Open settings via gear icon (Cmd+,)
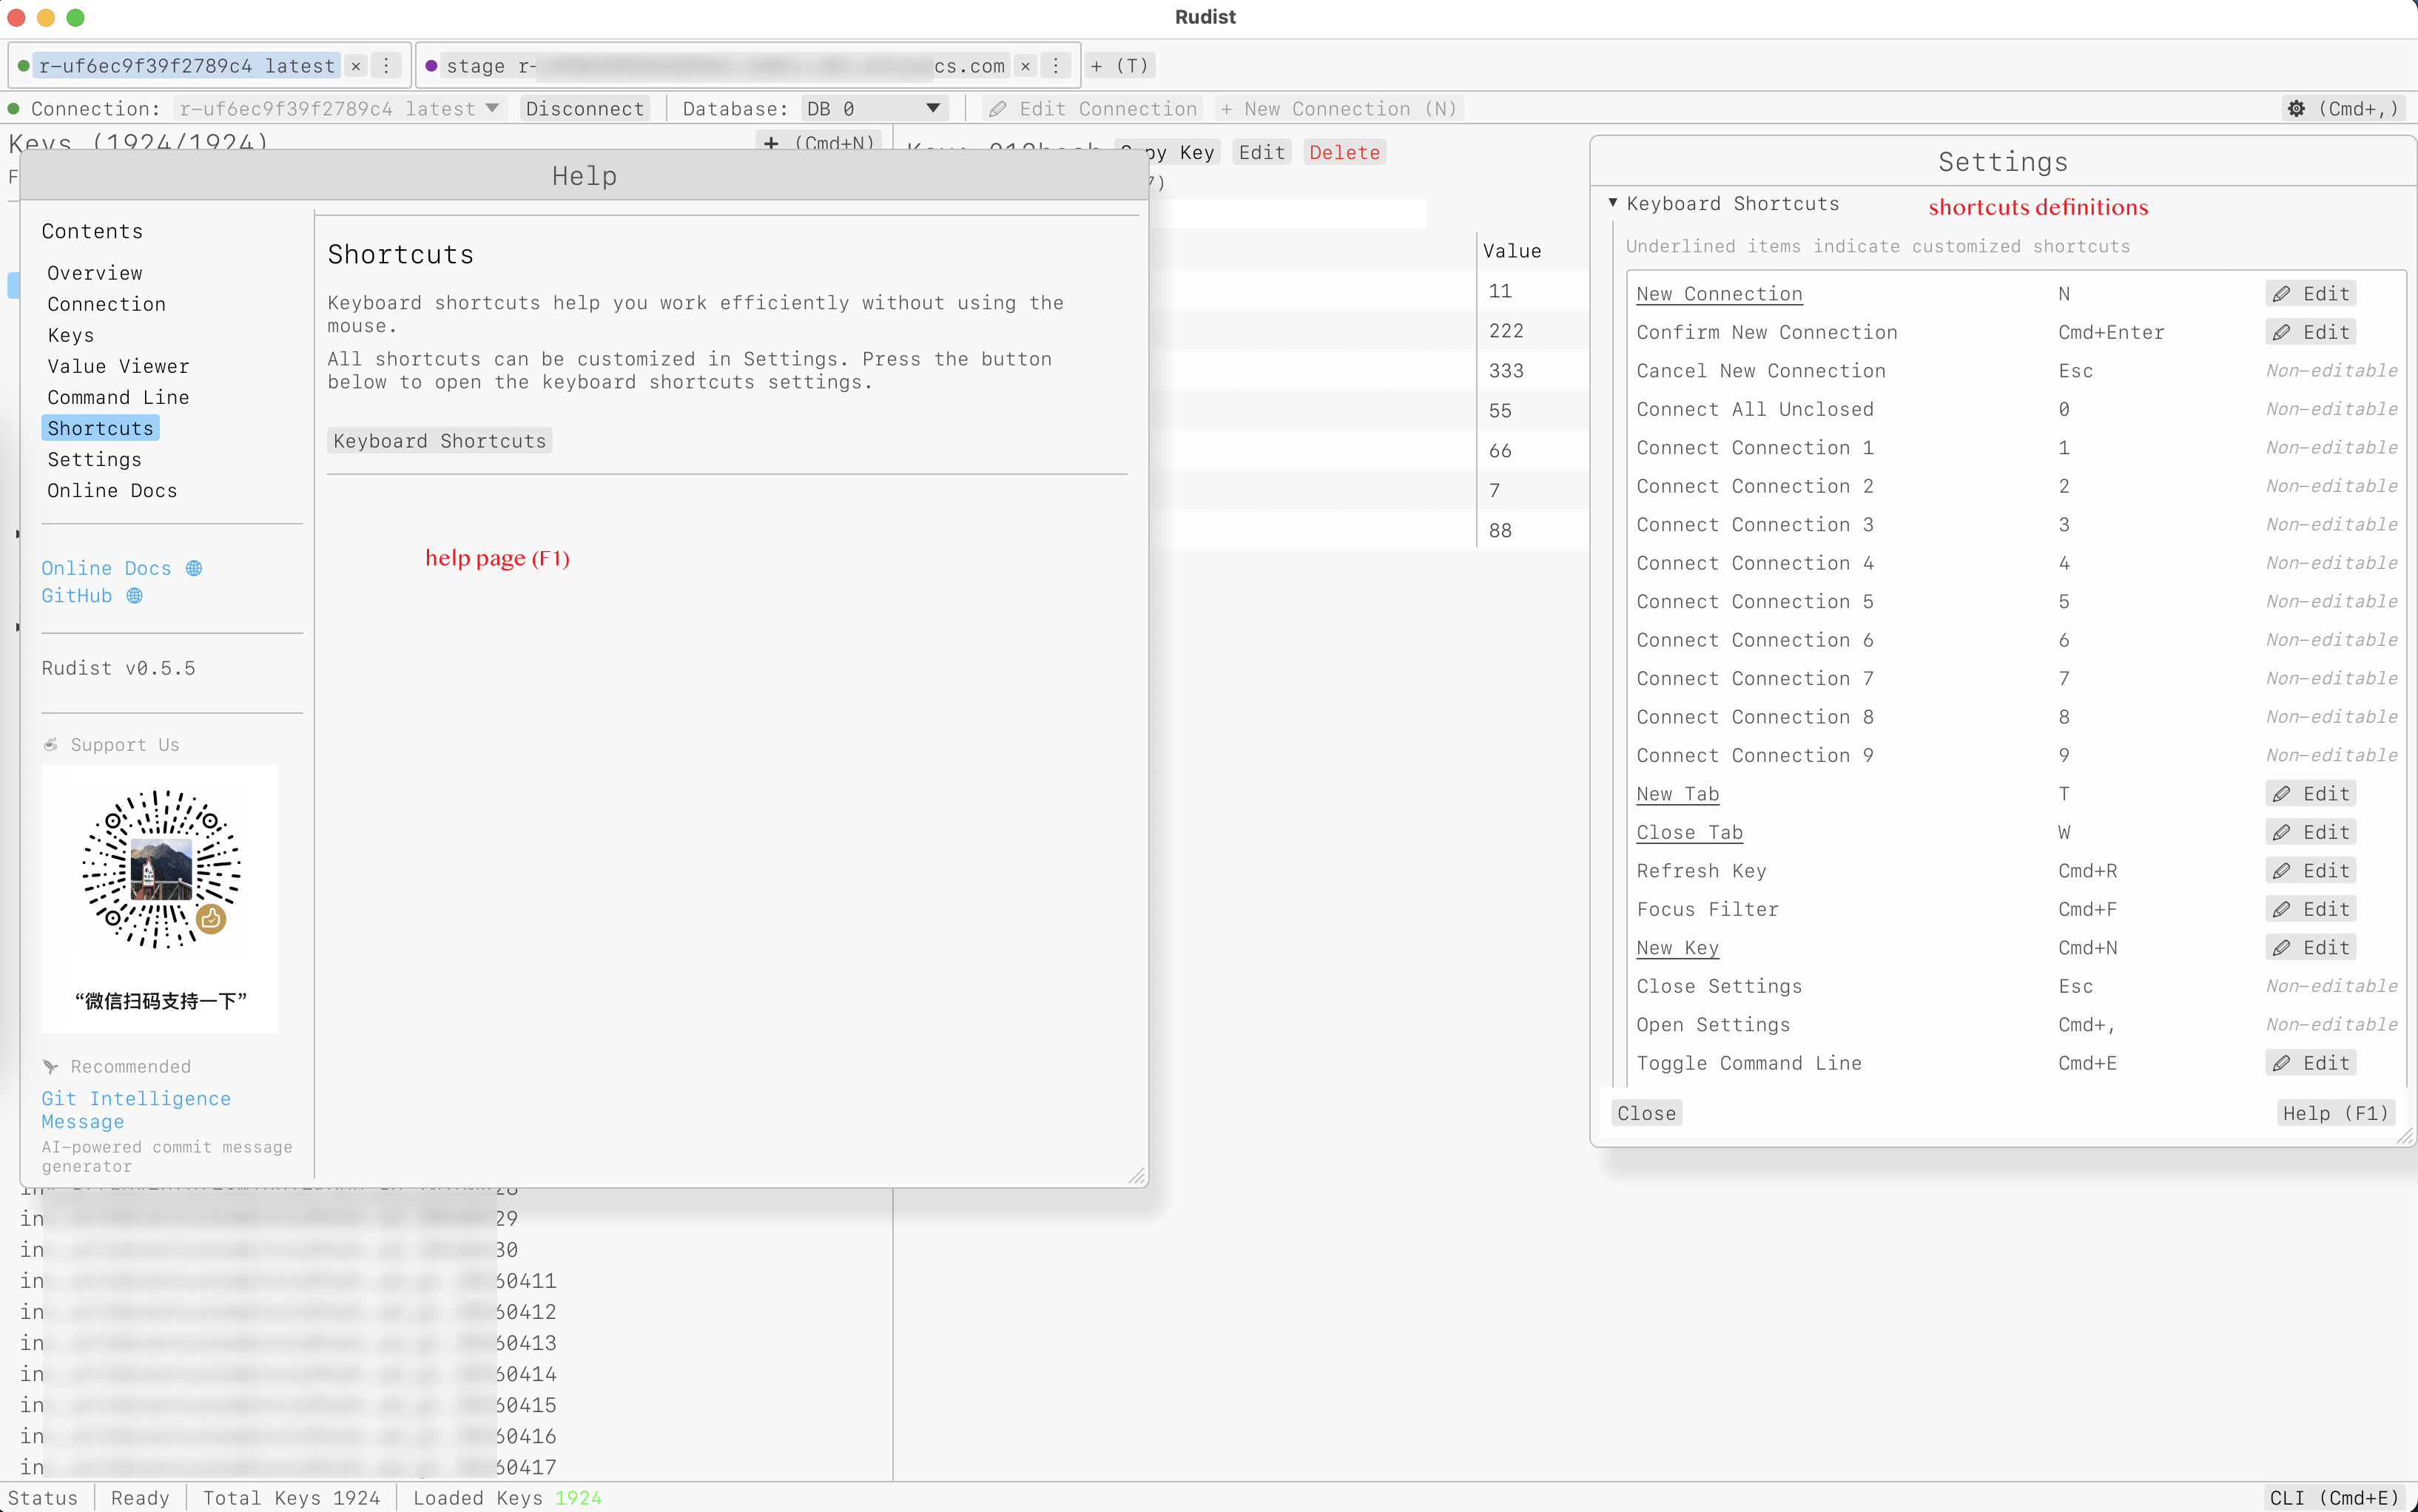This screenshot has width=2418, height=1512. 2345,109
